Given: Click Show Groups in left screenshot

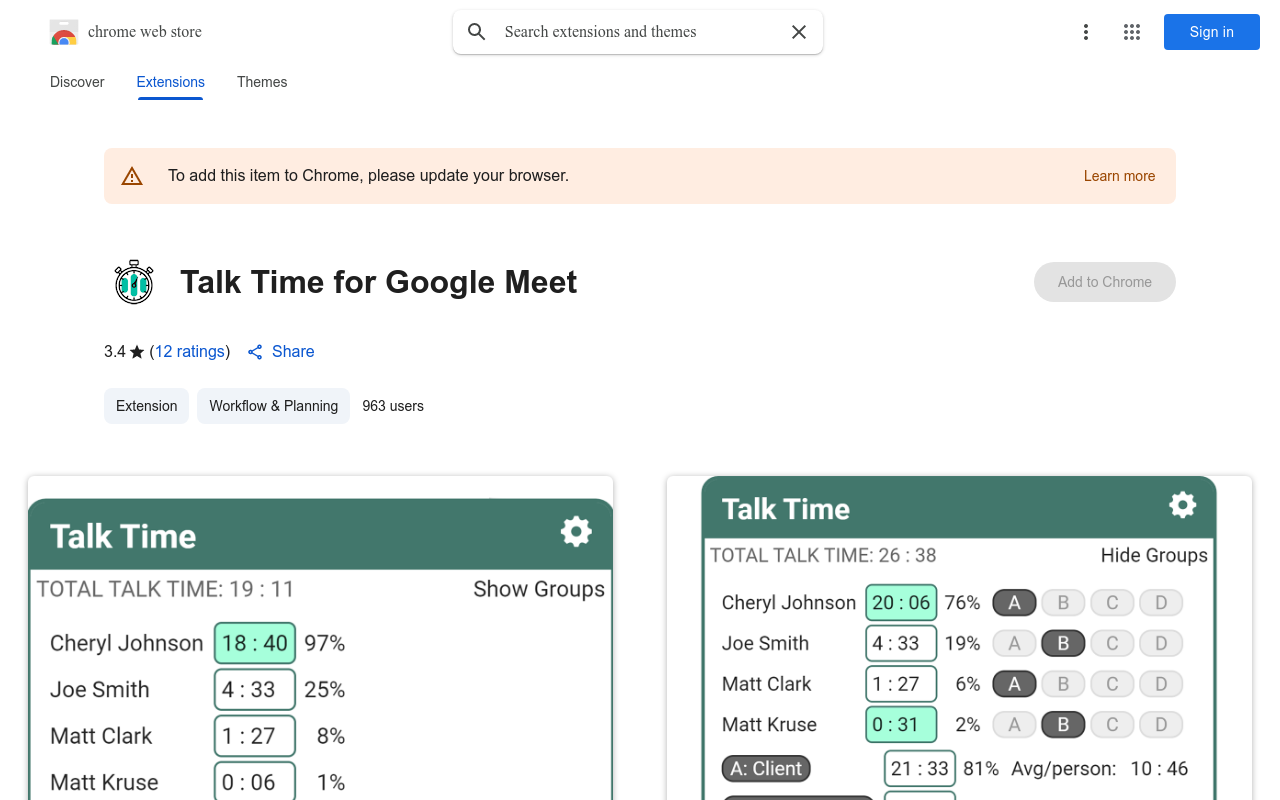Looking at the screenshot, I should pos(539,589).
